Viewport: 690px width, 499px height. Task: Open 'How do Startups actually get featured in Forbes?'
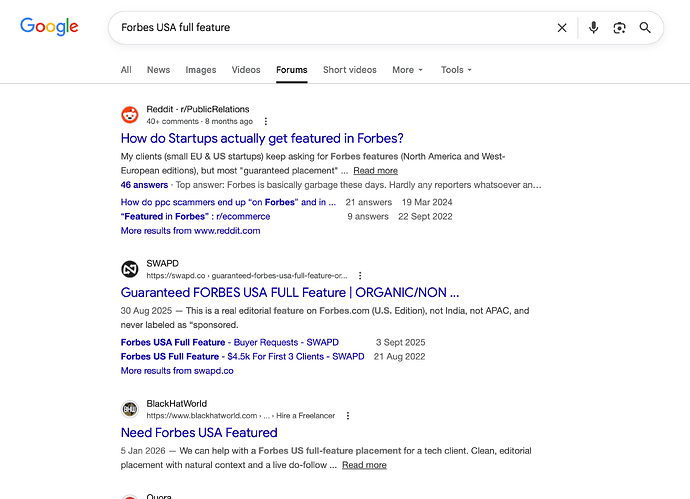[262, 138]
